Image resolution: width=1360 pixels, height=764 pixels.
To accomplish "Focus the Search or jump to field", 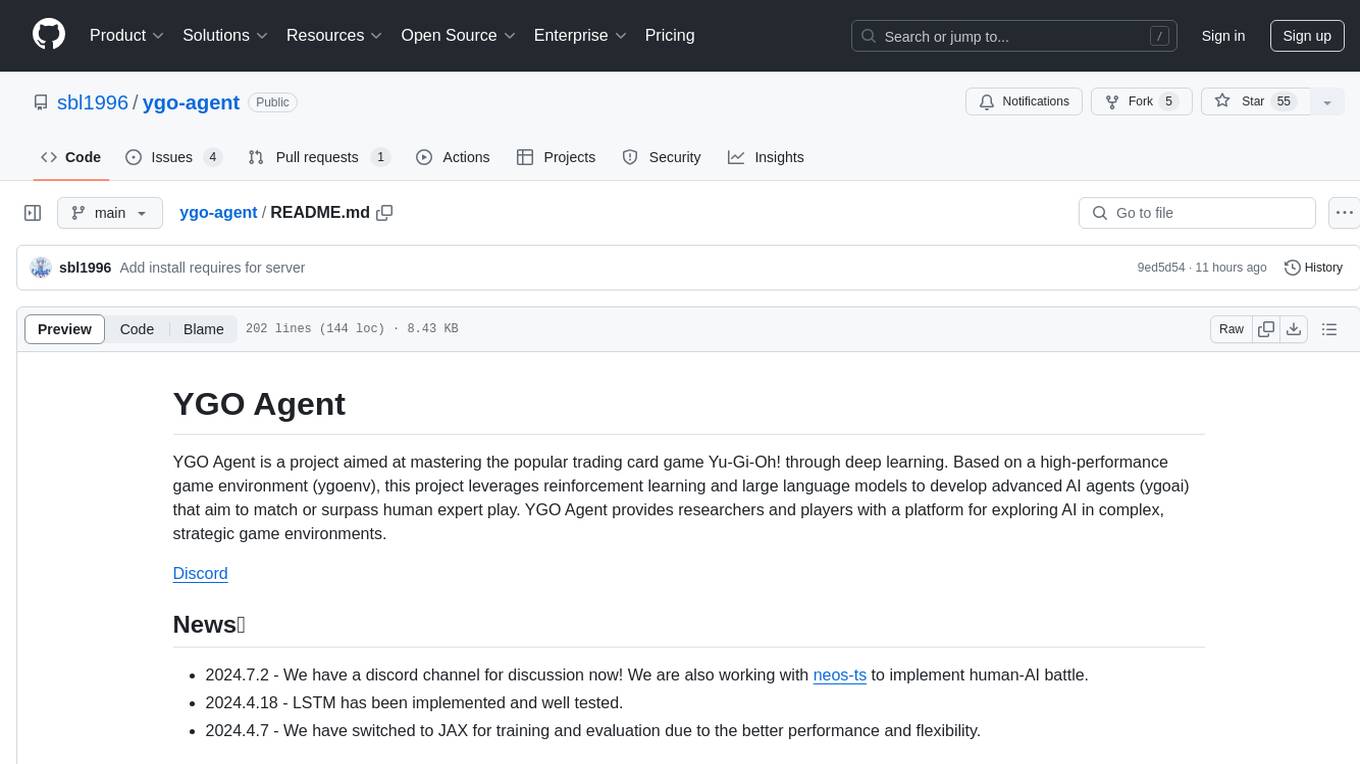I will [1014, 36].
